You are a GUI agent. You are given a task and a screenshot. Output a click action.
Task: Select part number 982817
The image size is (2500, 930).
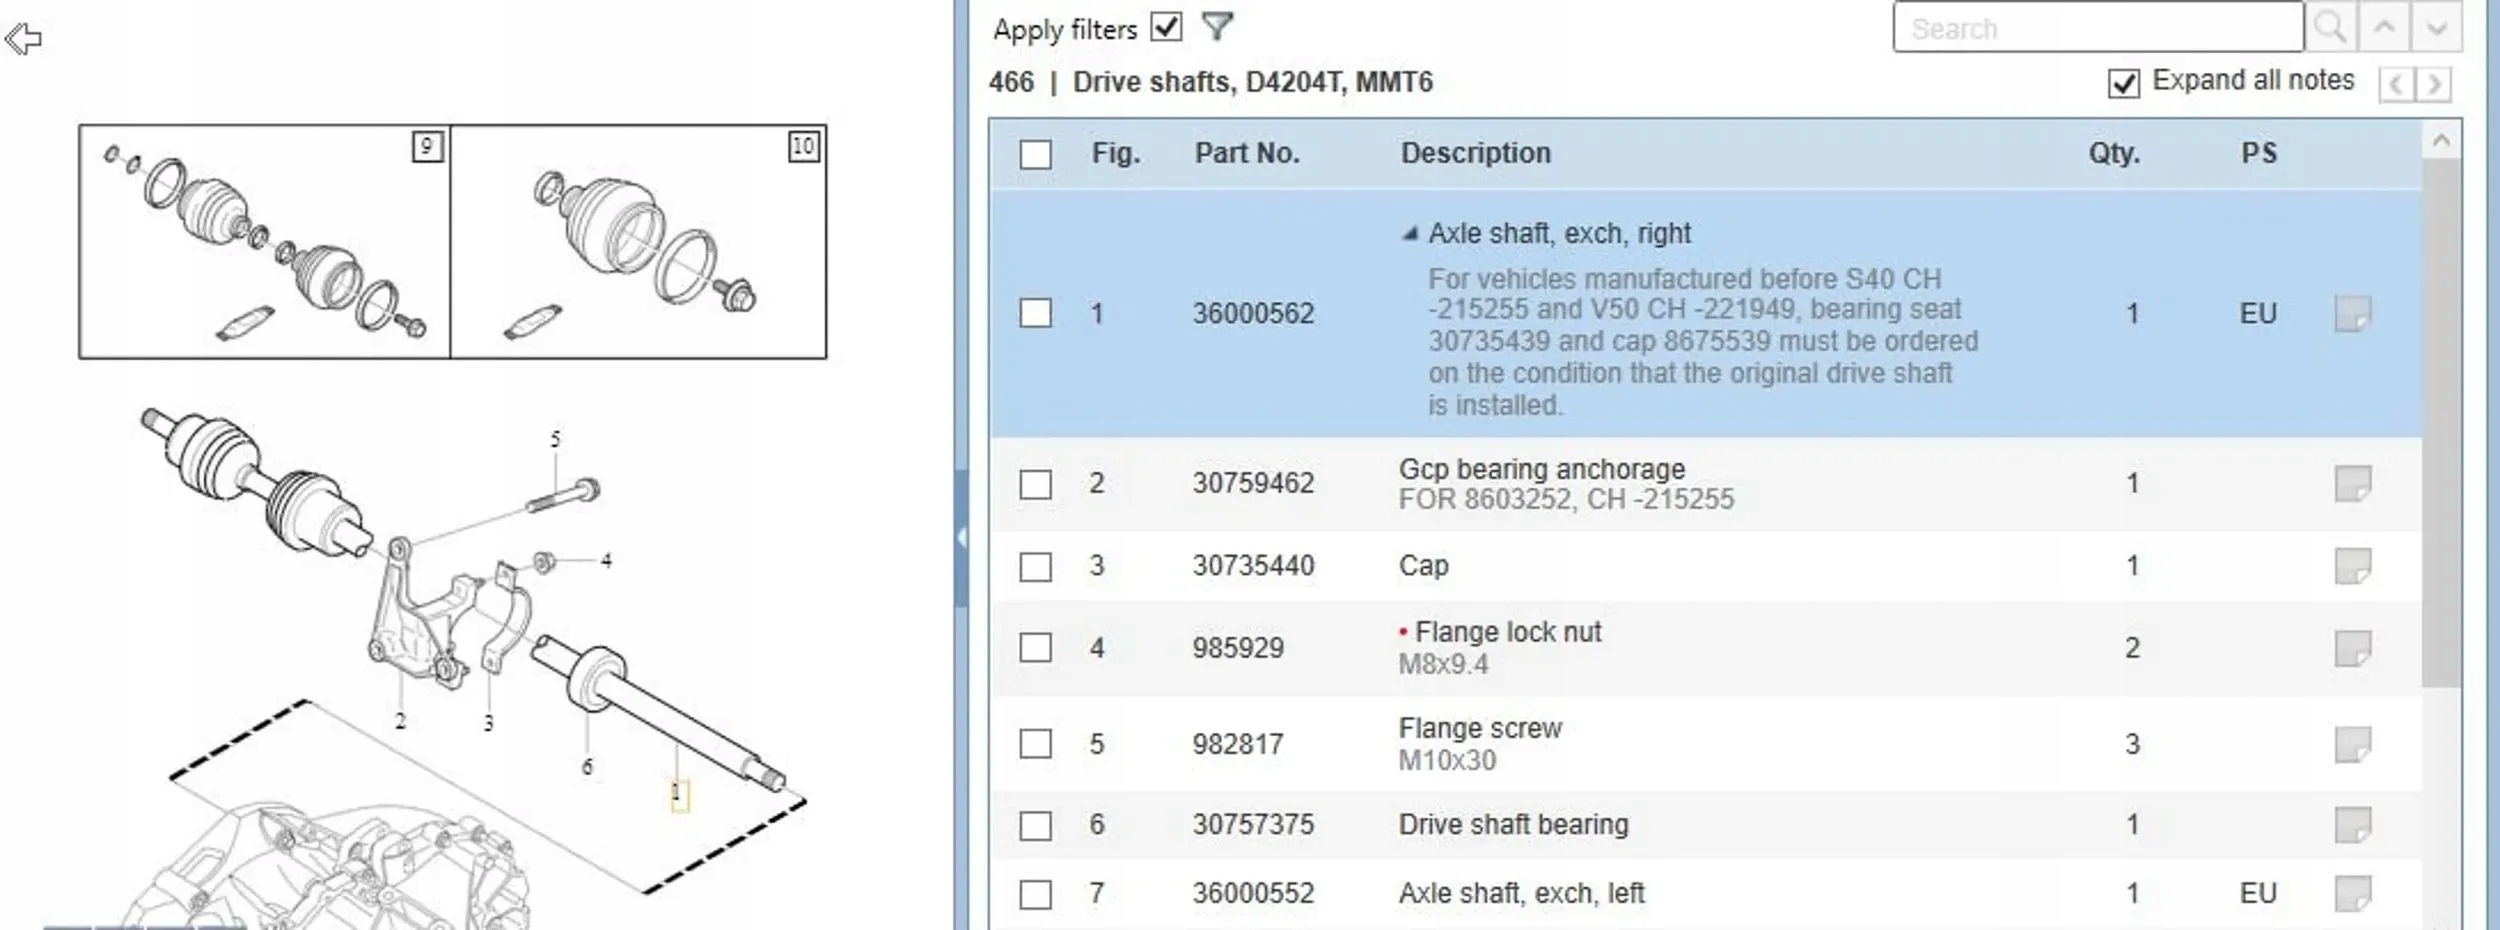pos(1238,744)
